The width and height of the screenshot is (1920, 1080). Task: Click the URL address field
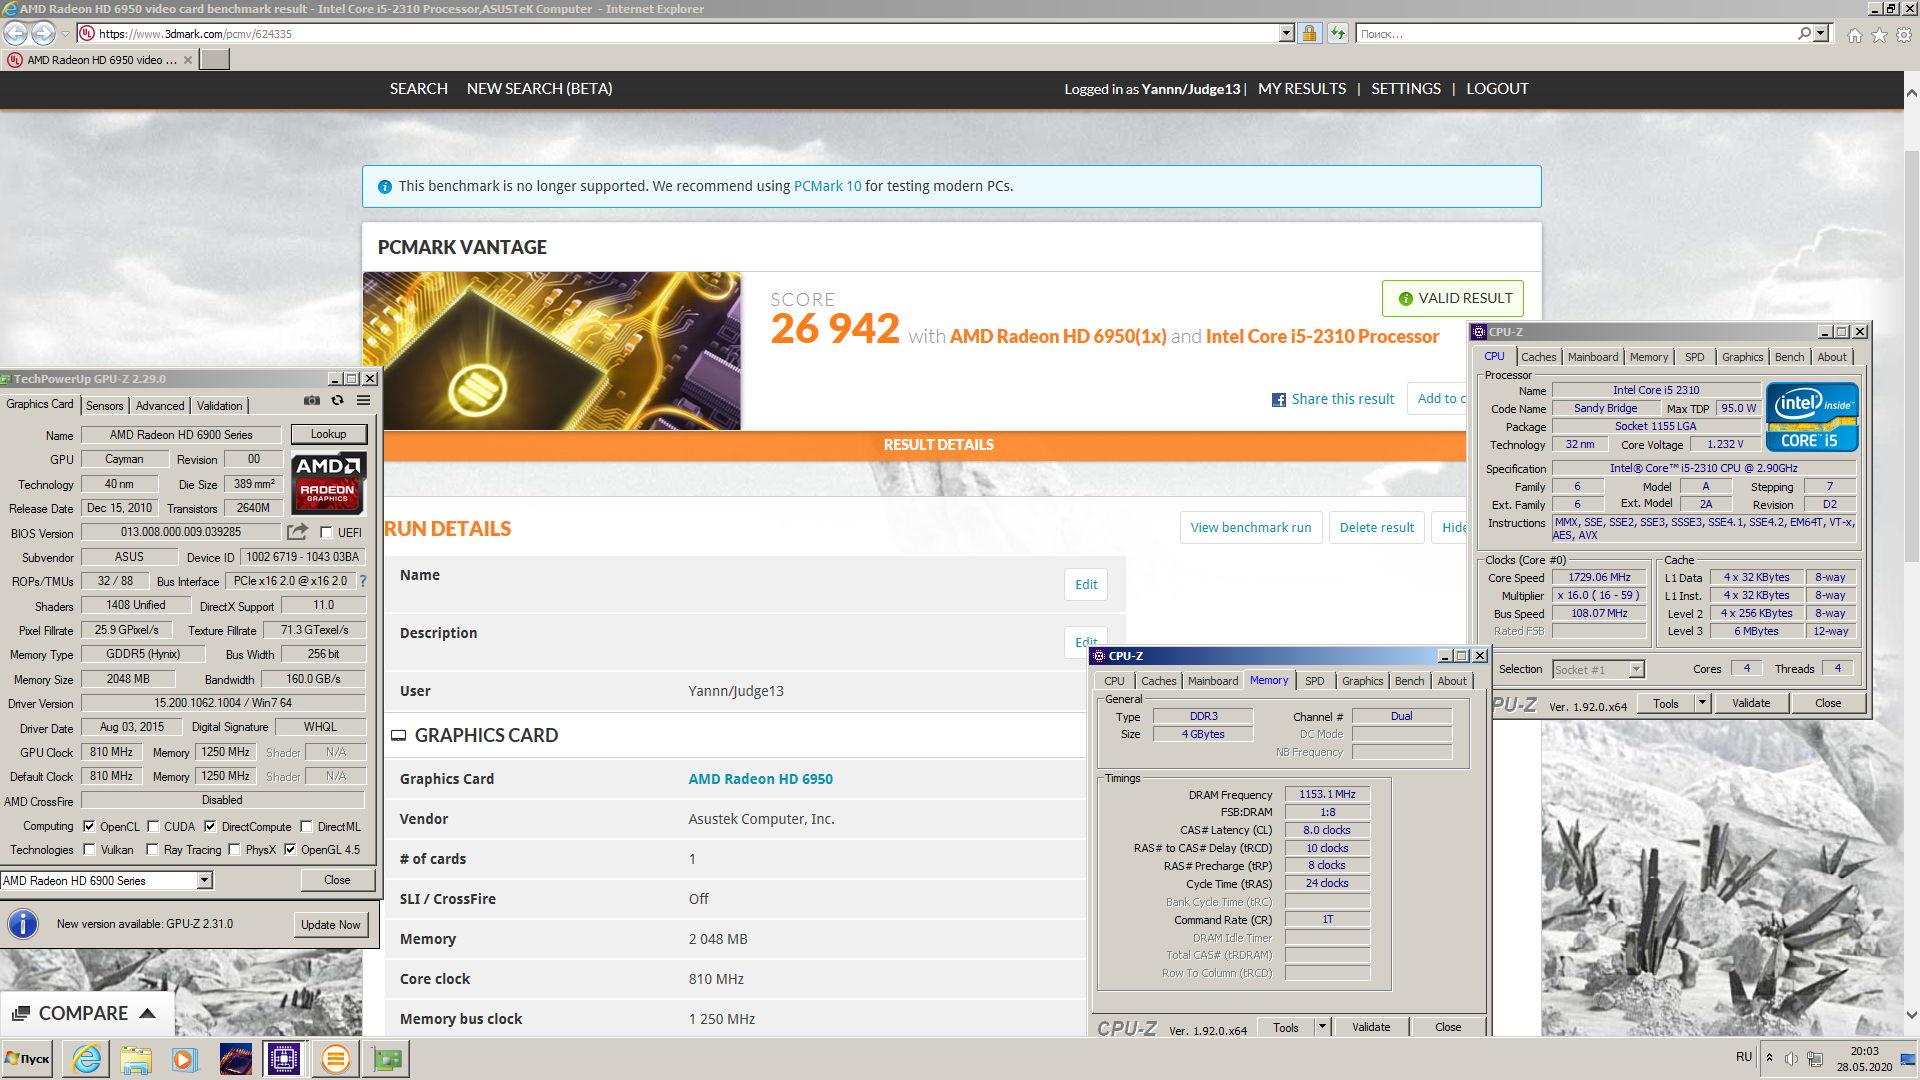pos(680,33)
